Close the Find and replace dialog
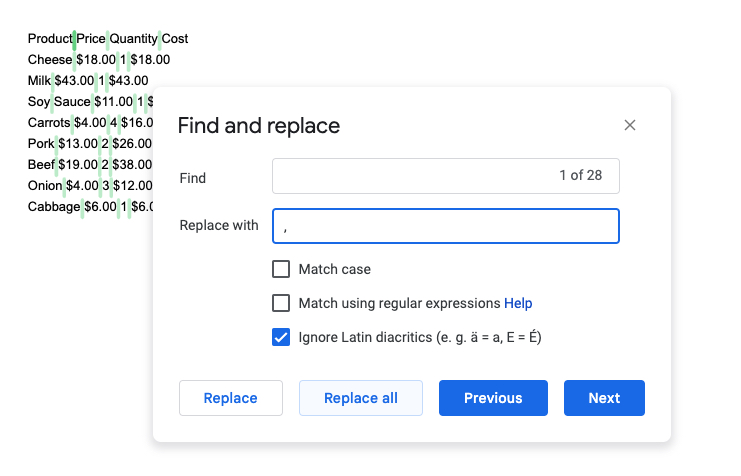The width and height of the screenshot is (741, 476). [x=630, y=125]
